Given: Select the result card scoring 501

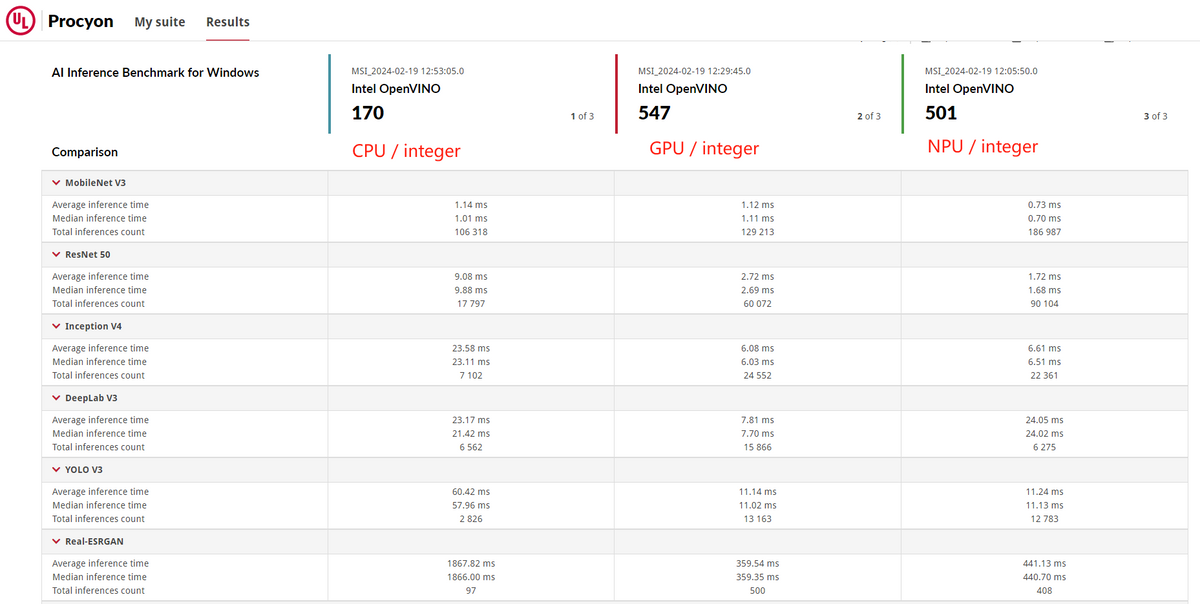Looking at the screenshot, I should coord(1045,94).
